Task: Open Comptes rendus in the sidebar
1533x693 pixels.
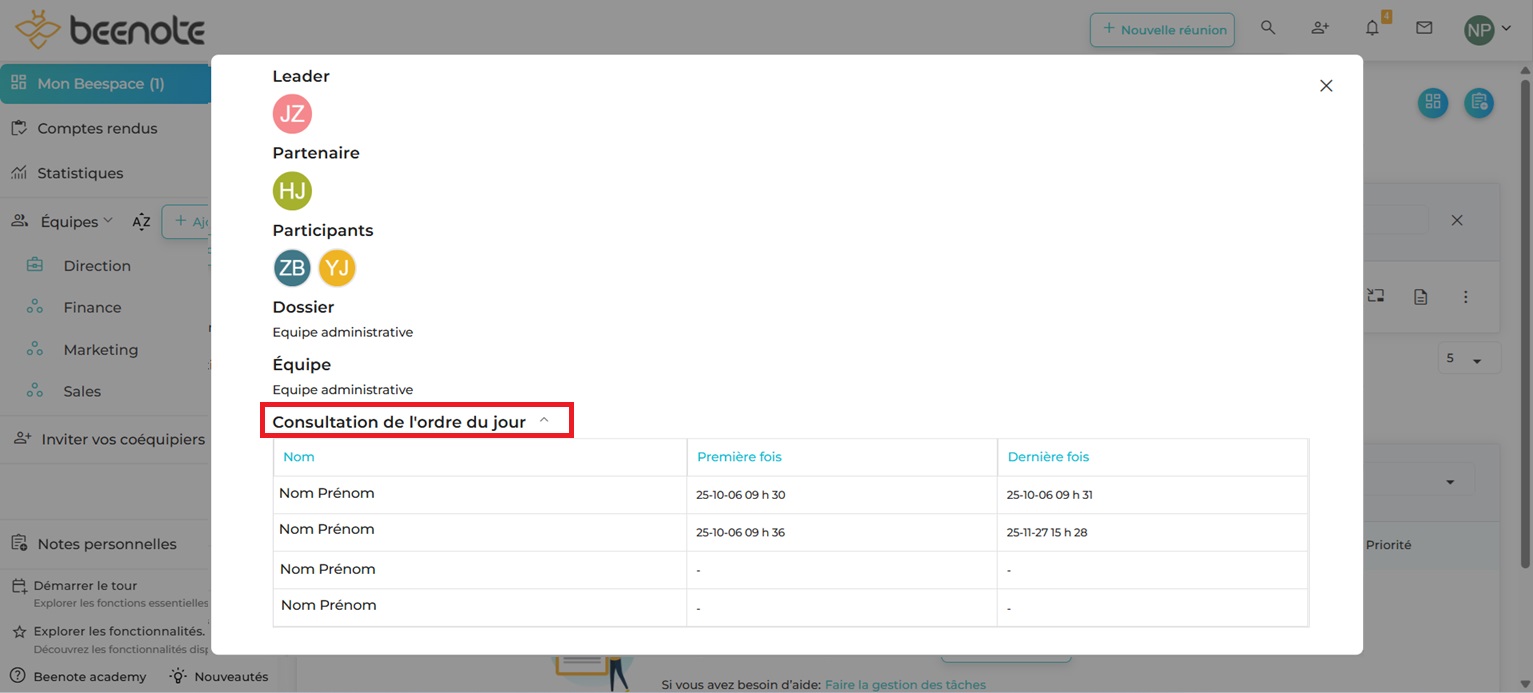Action: coord(97,128)
